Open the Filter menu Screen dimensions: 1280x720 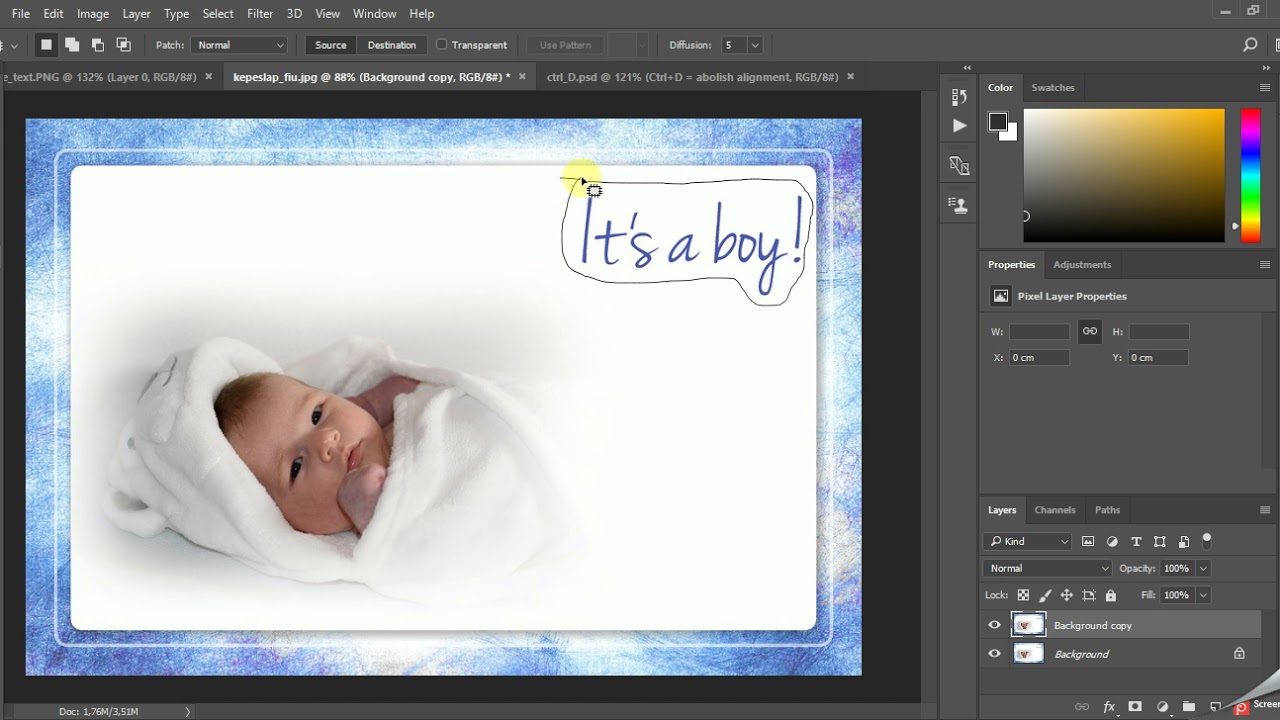tap(260, 14)
